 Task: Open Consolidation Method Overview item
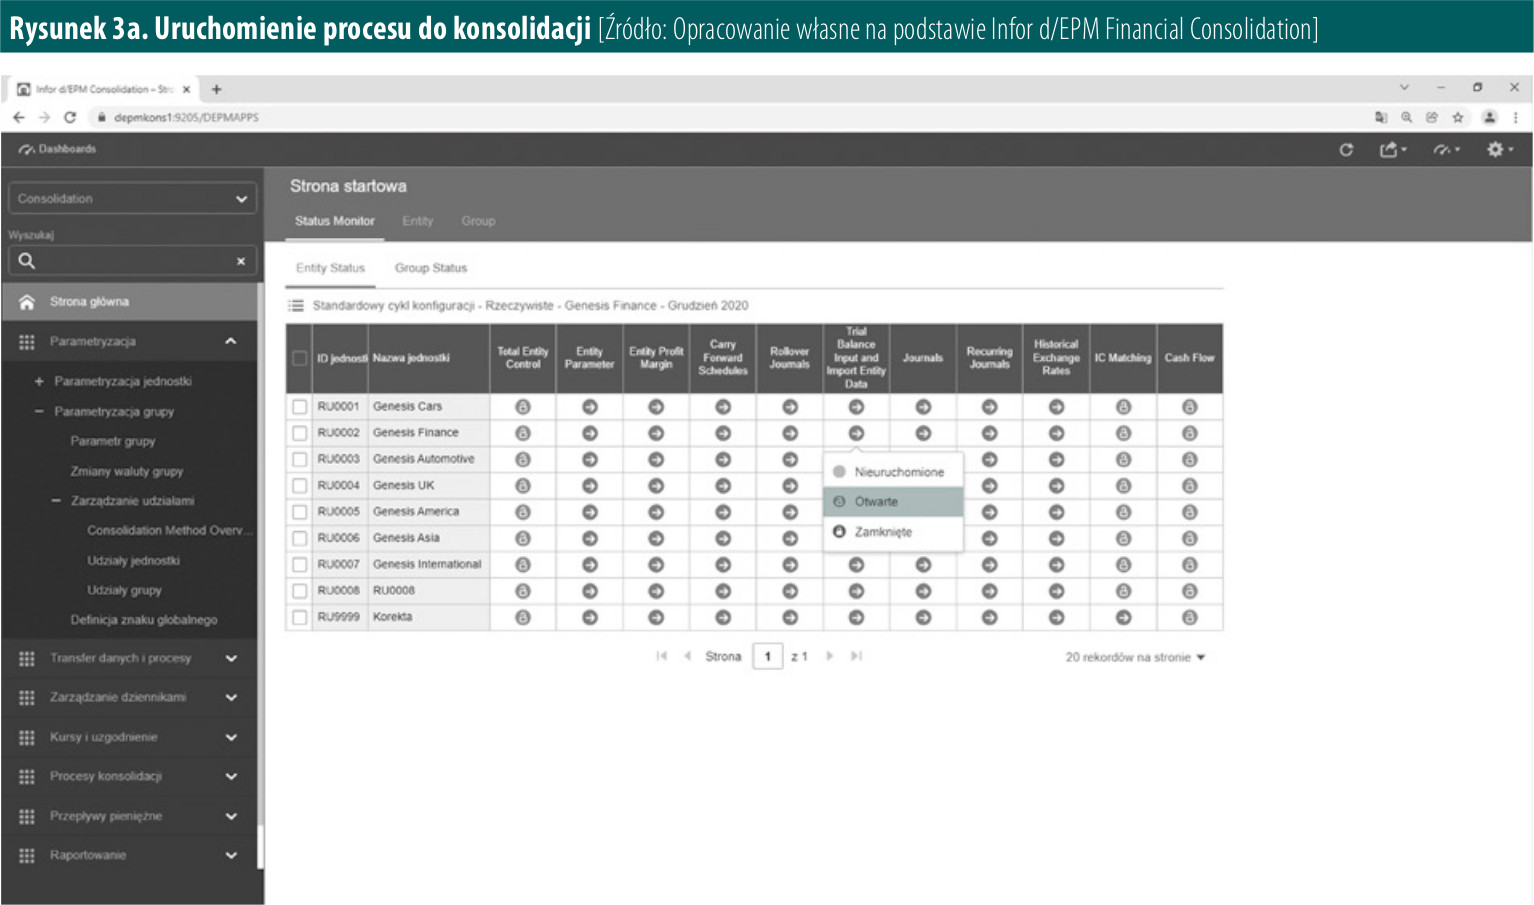(x=169, y=530)
